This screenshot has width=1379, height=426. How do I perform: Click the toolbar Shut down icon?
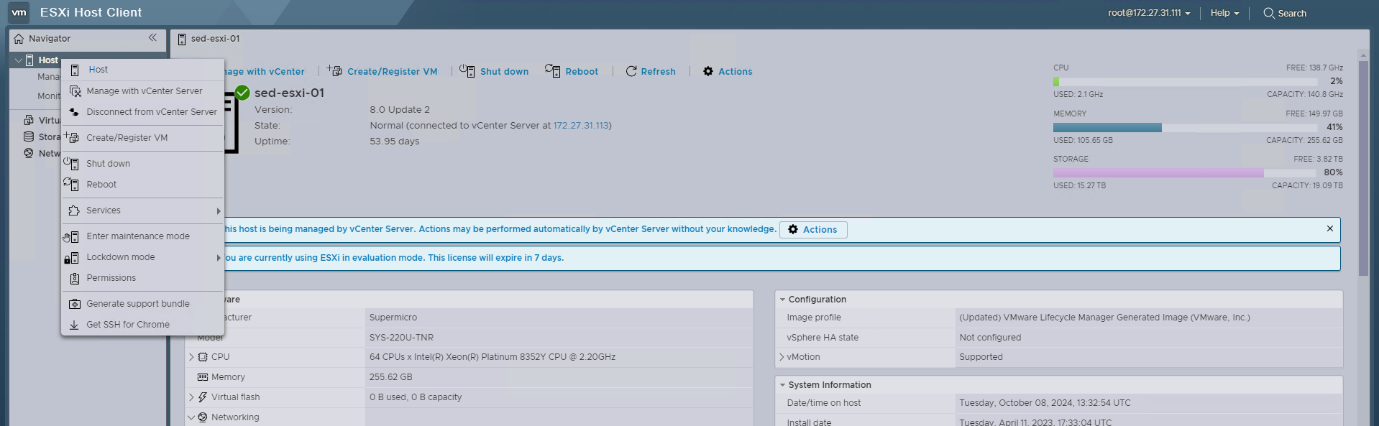coord(467,71)
